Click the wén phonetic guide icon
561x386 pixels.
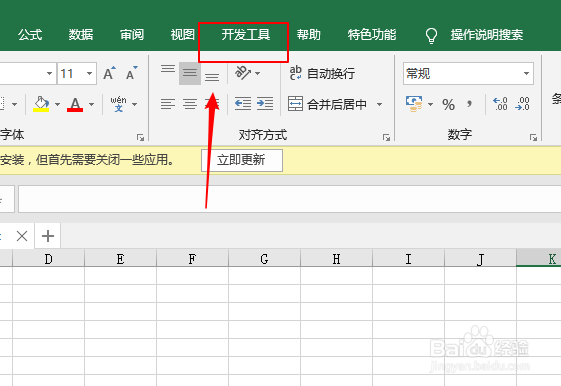point(118,104)
